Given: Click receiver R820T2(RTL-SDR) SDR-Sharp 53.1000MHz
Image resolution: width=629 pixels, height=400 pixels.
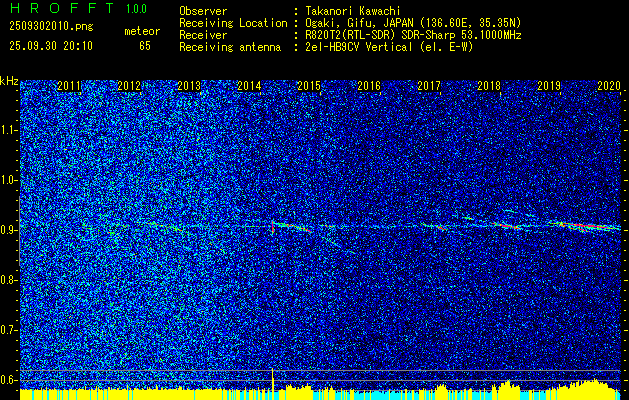Looking at the screenshot, I should point(413,35).
